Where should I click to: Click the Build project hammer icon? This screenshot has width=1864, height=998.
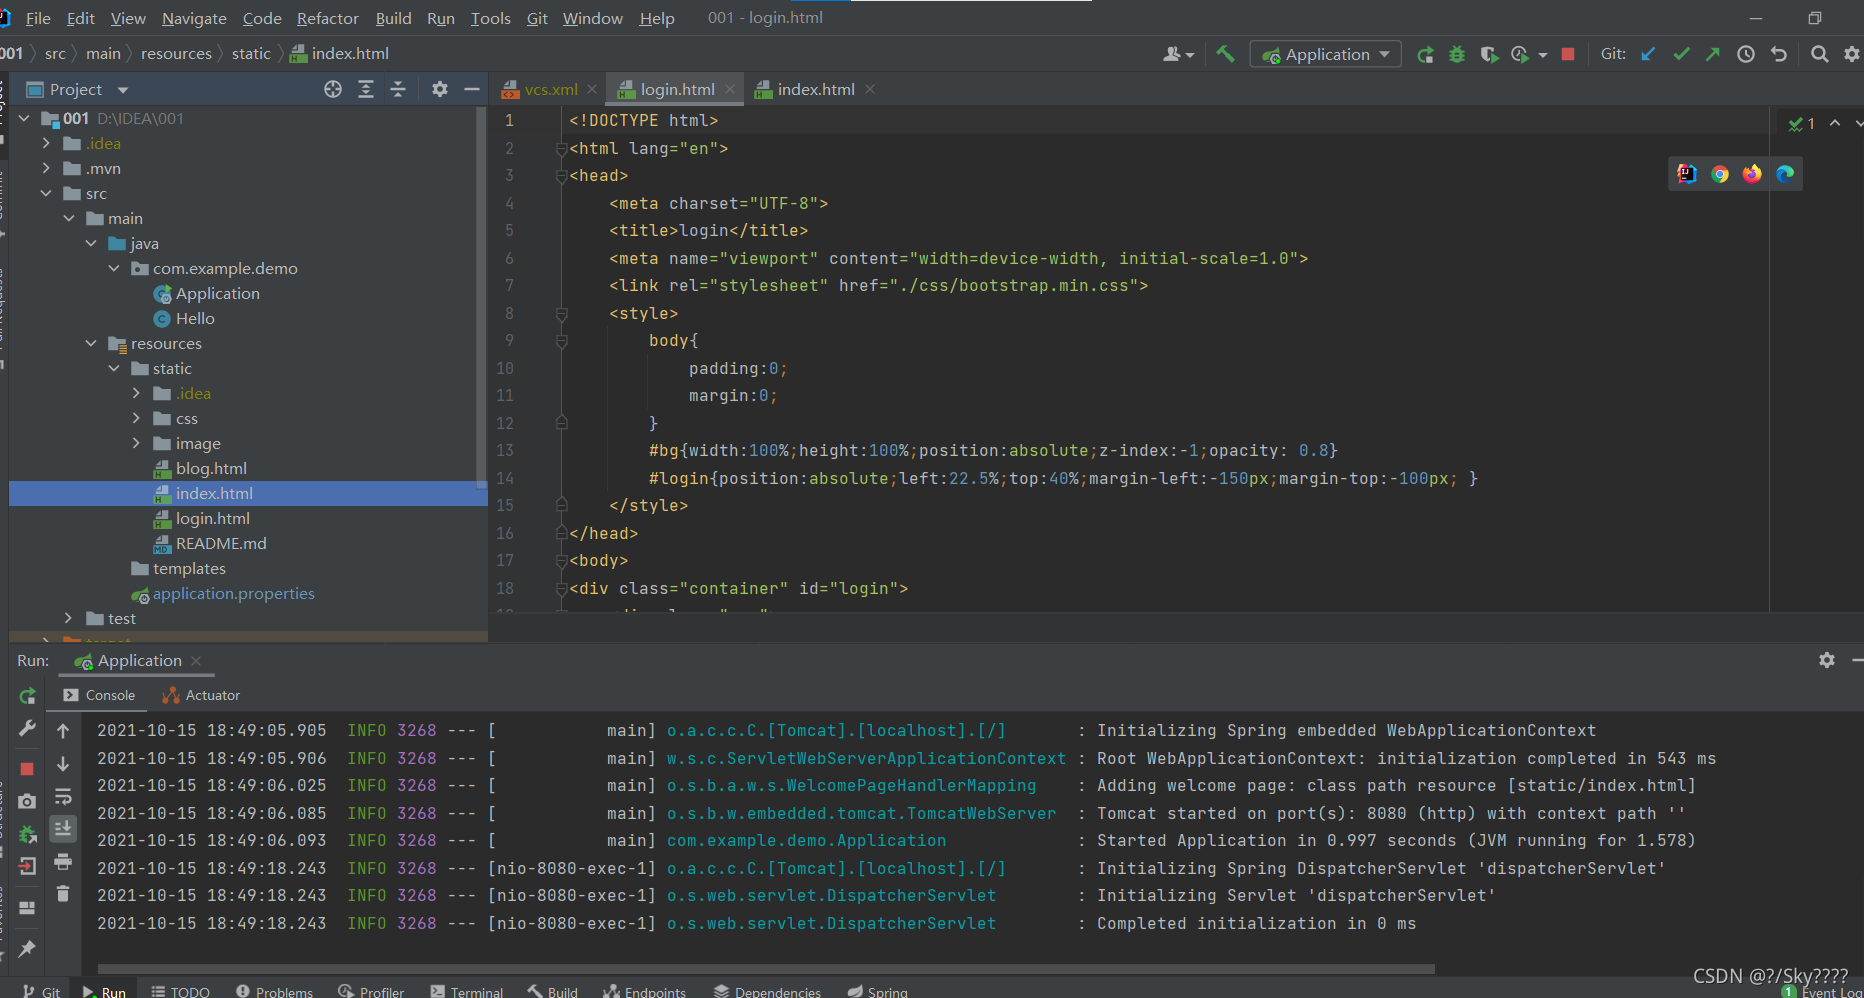click(x=1225, y=54)
